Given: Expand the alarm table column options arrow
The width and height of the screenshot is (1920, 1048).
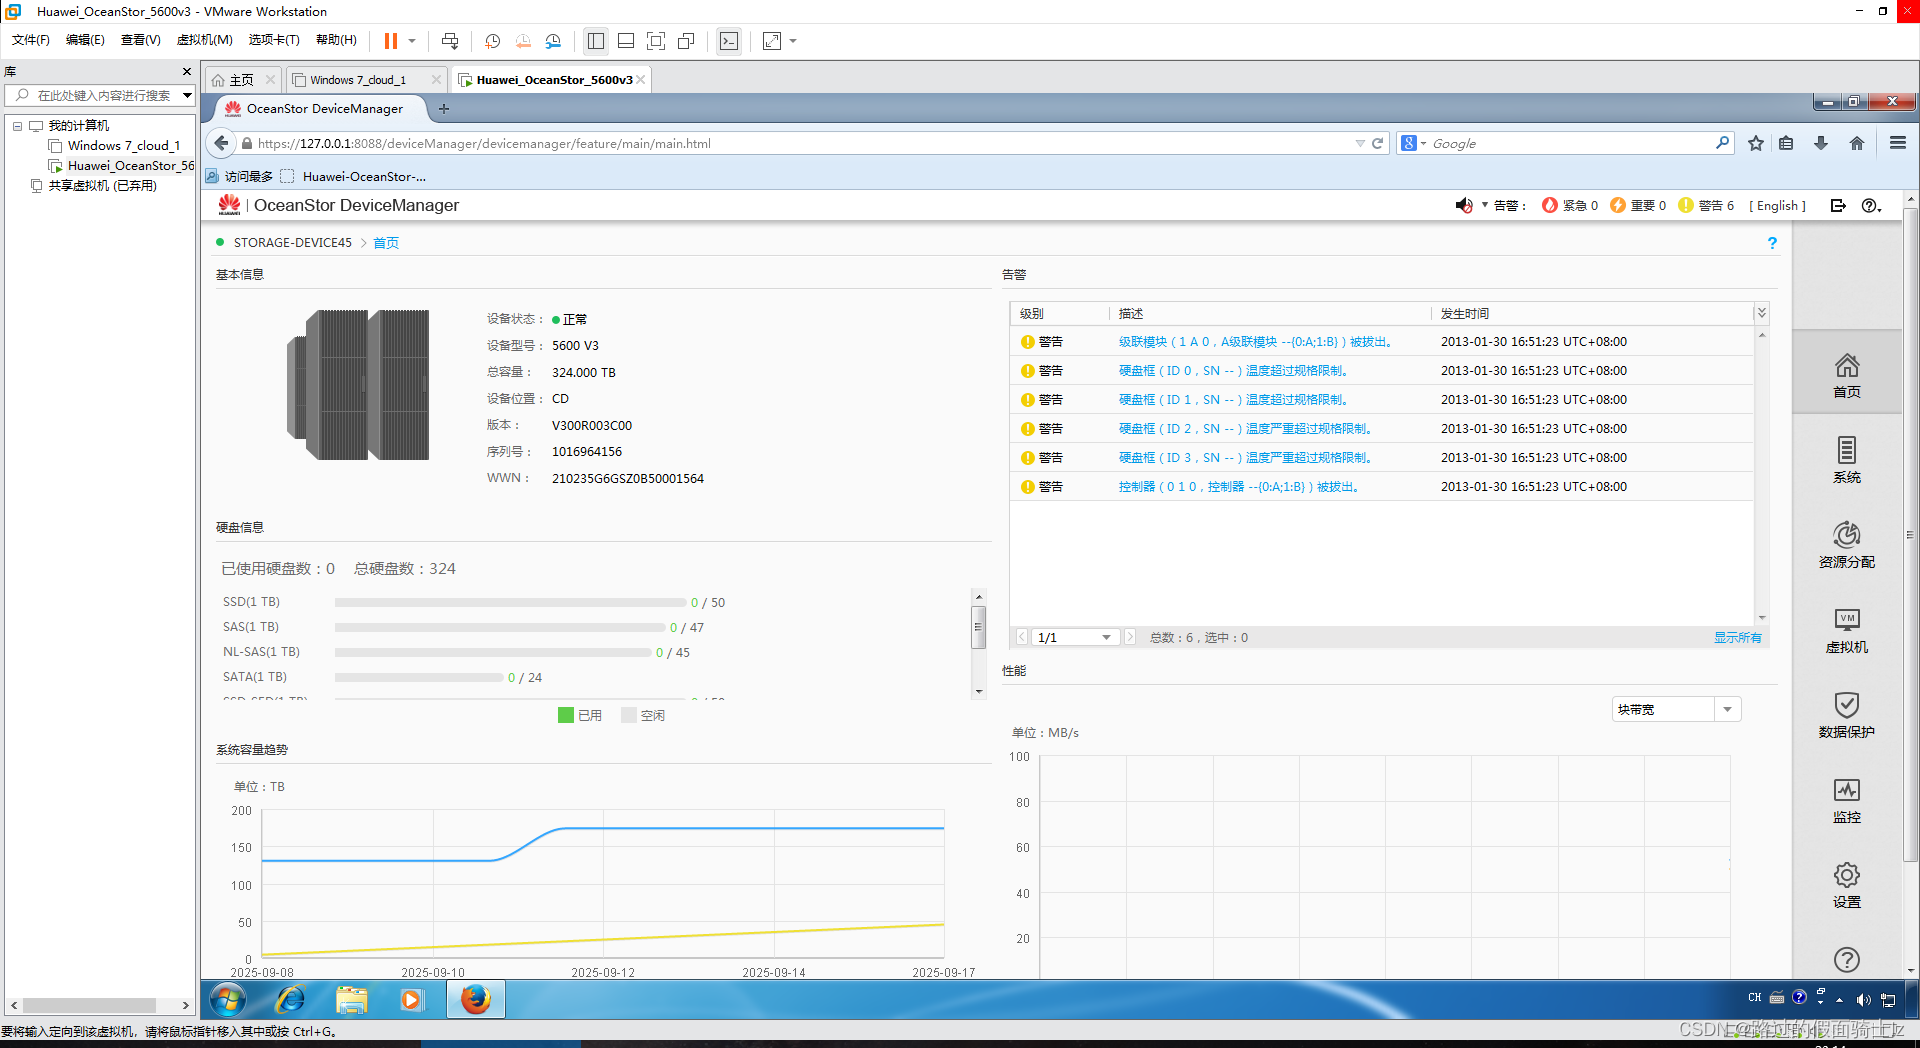Looking at the screenshot, I should click(x=1761, y=313).
